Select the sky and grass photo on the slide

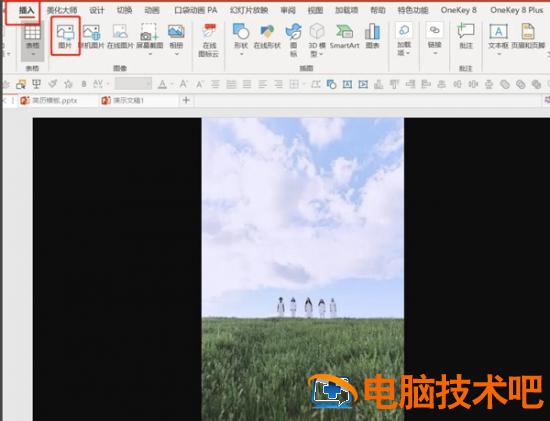click(x=303, y=269)
